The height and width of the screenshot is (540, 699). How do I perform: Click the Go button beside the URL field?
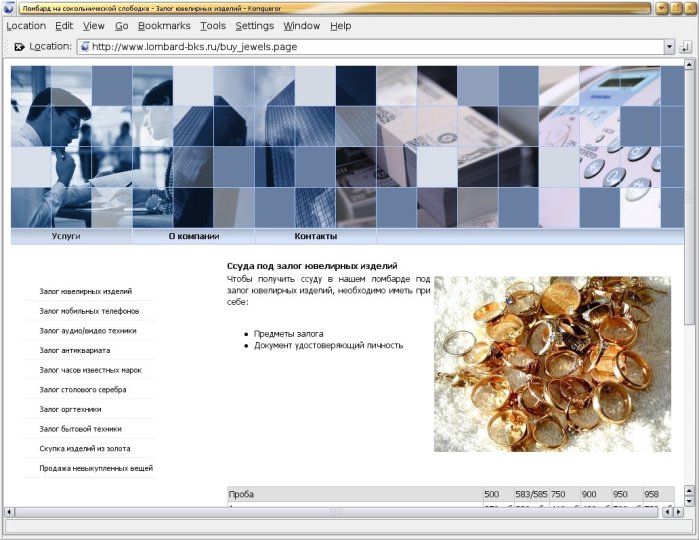coord(686,46)
